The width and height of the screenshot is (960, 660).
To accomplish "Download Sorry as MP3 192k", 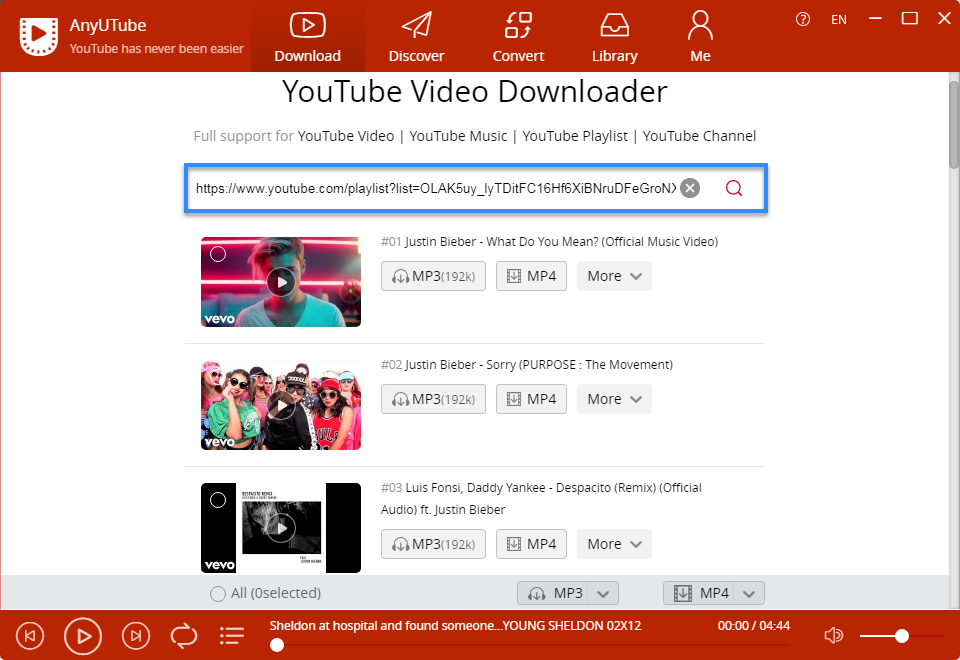I will point(433,399).
